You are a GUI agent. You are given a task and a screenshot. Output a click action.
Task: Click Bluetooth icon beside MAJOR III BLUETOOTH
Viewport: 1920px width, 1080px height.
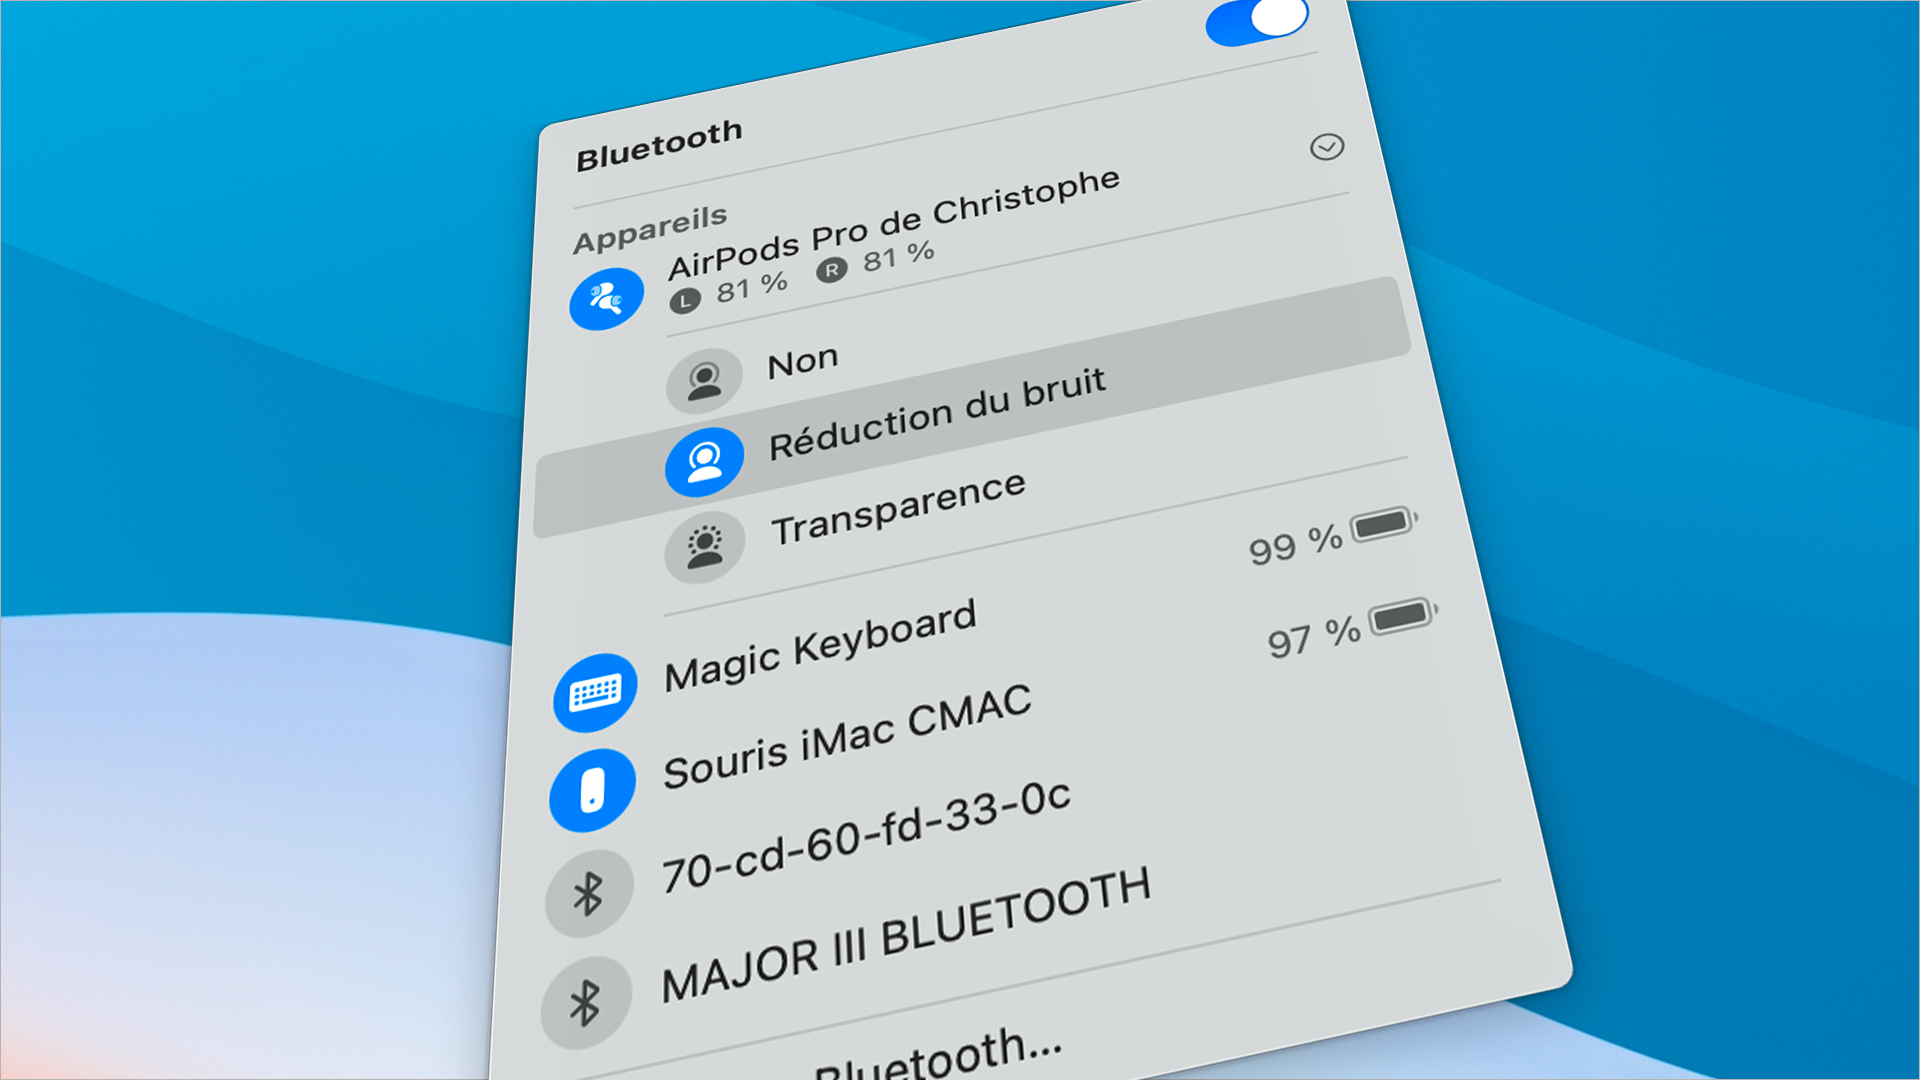(585, 1003)
